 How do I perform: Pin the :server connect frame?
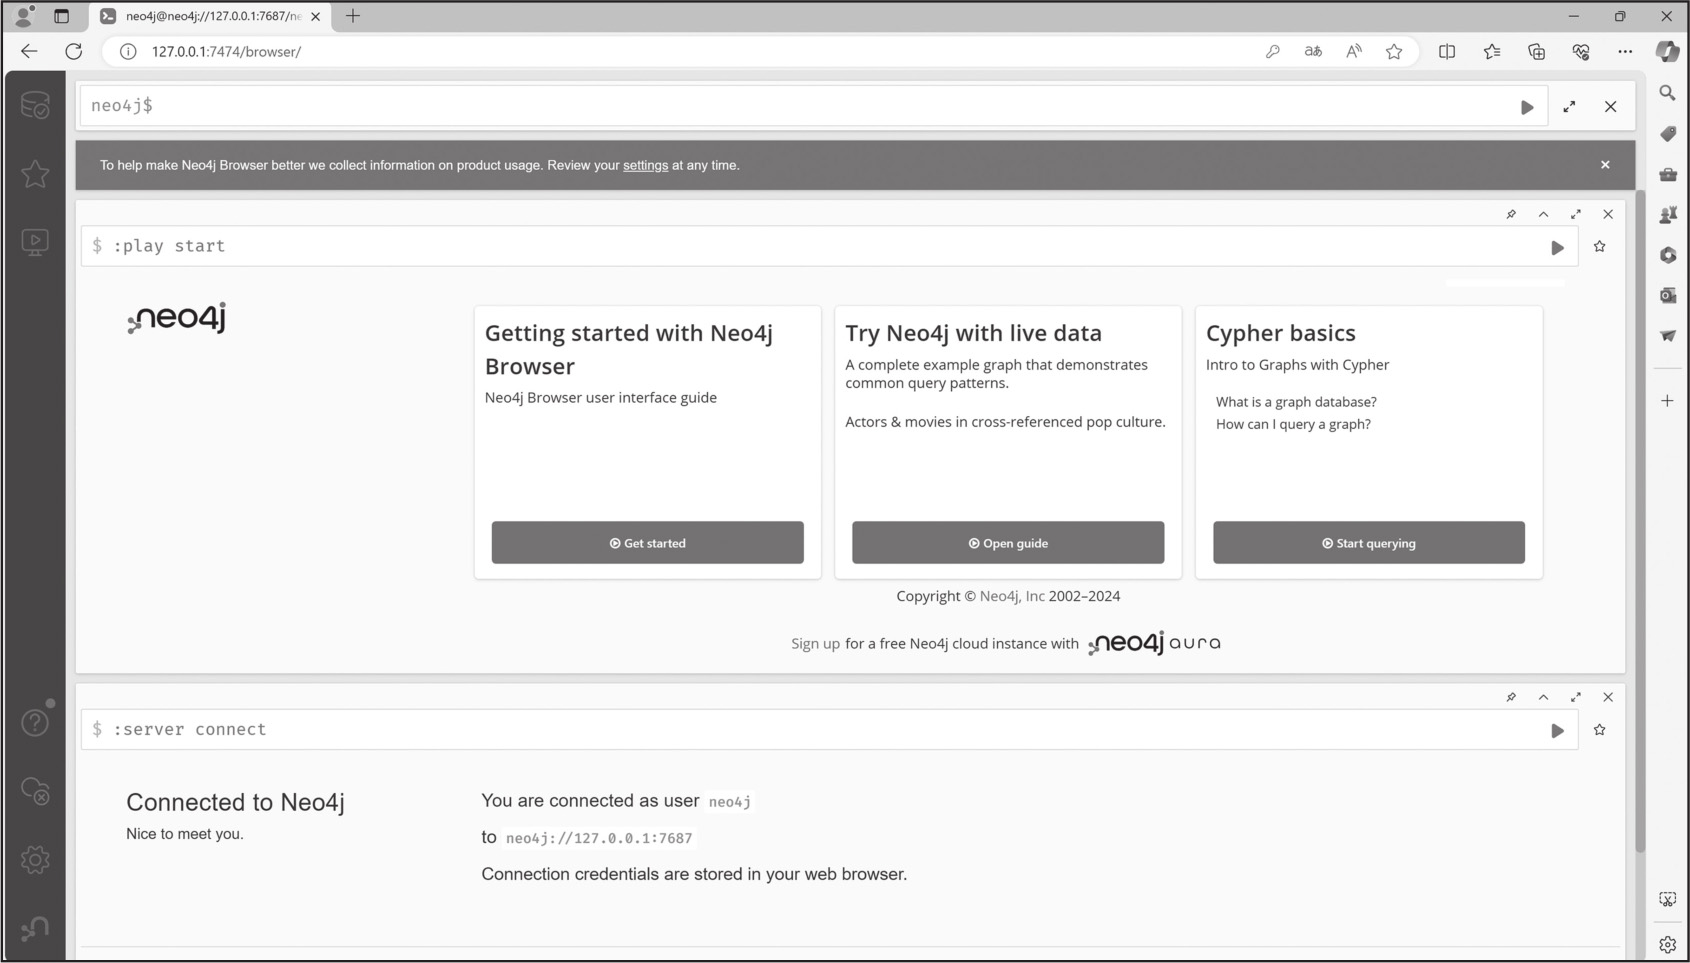pyautogui.click(x=1511, y=697)
